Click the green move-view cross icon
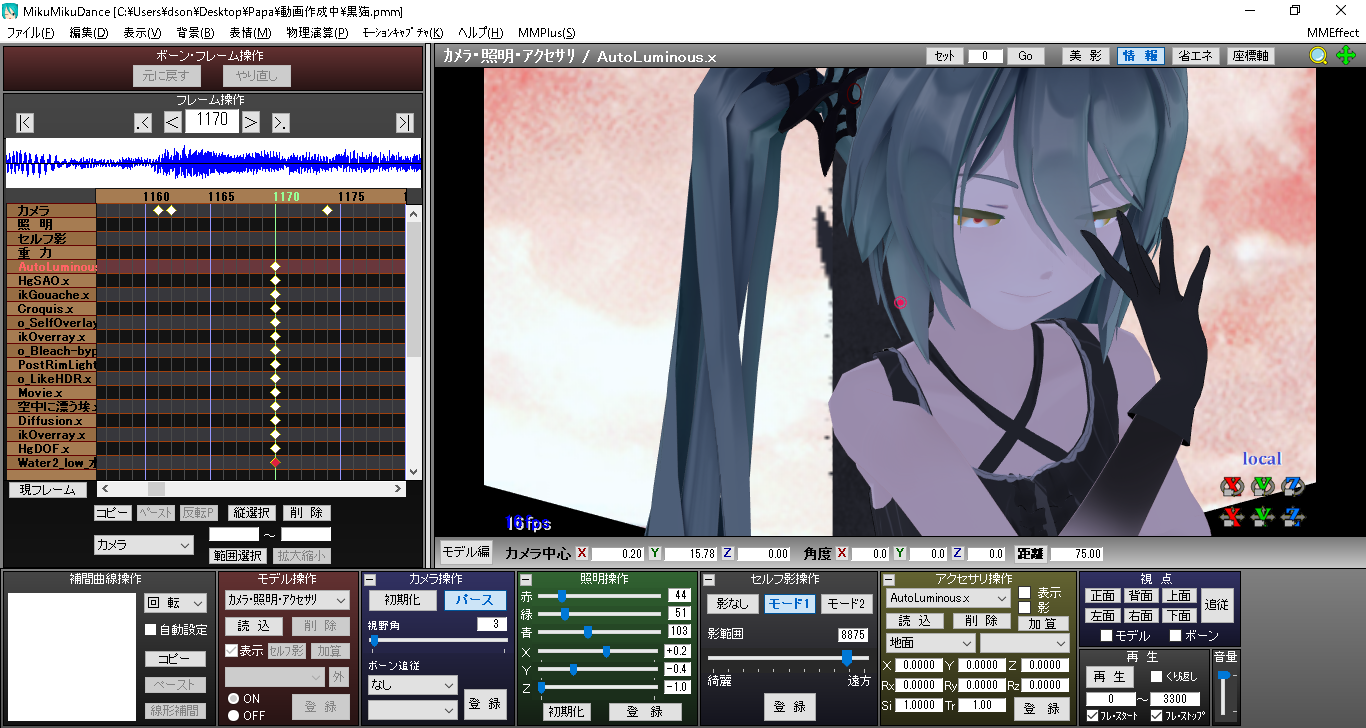The height and width of the screenshot is (728, 1366). pyautogui.click(x=1345, y=56)
